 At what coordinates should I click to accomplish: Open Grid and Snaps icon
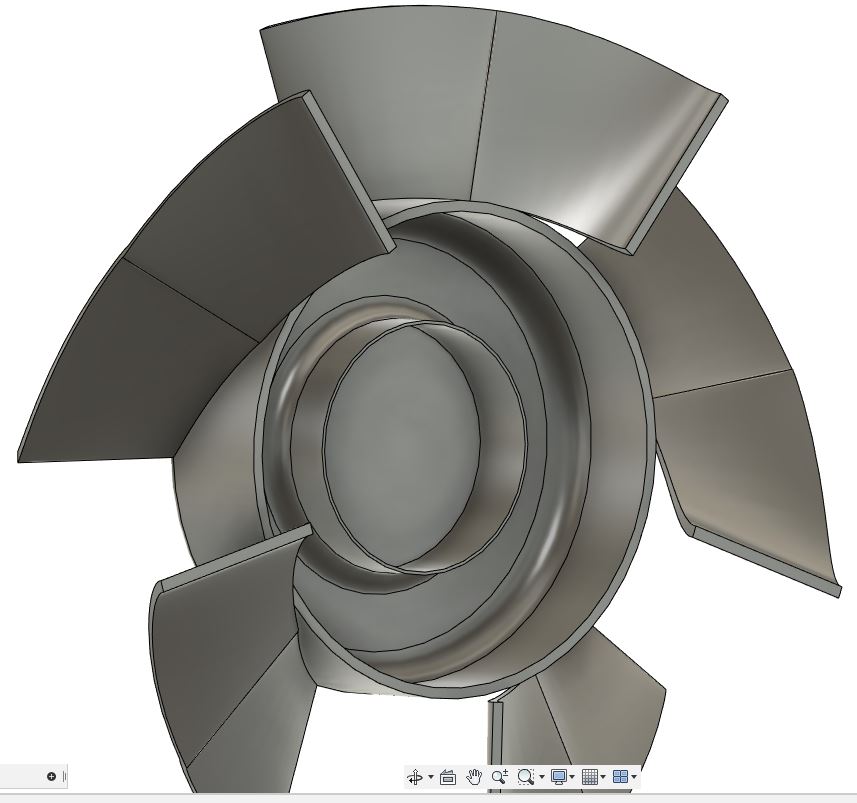590,777
